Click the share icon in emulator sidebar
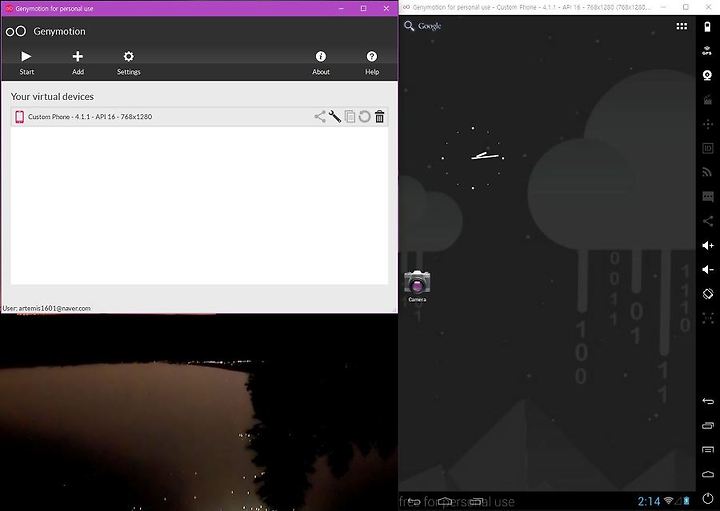Viewport: 720px width, 511px height. pos(708,221)
